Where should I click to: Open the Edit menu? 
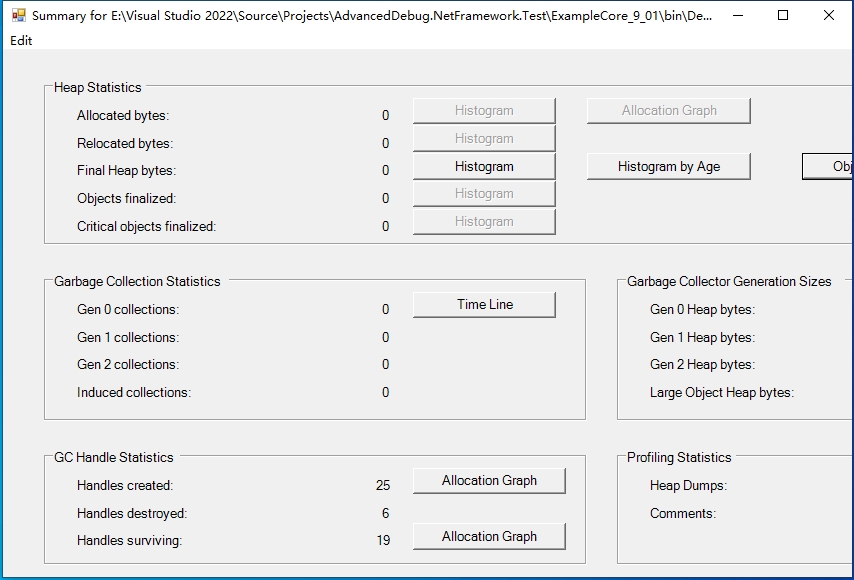pos(21,40)
